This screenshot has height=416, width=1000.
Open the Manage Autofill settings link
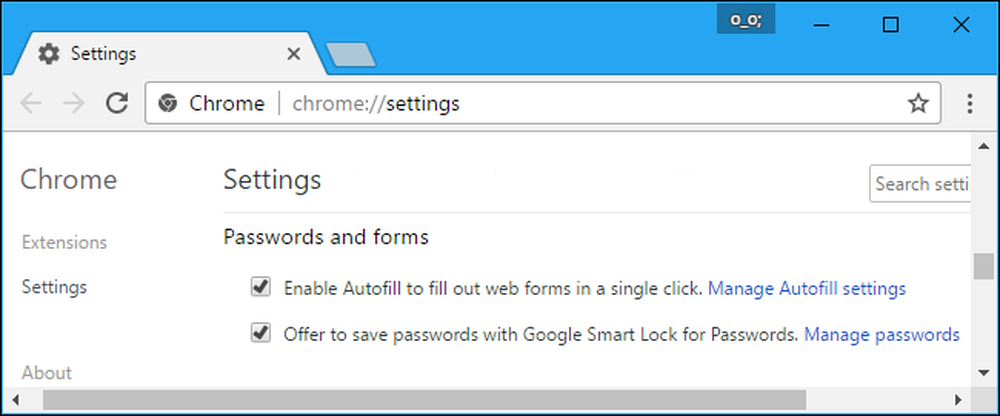tap(807, 289)
